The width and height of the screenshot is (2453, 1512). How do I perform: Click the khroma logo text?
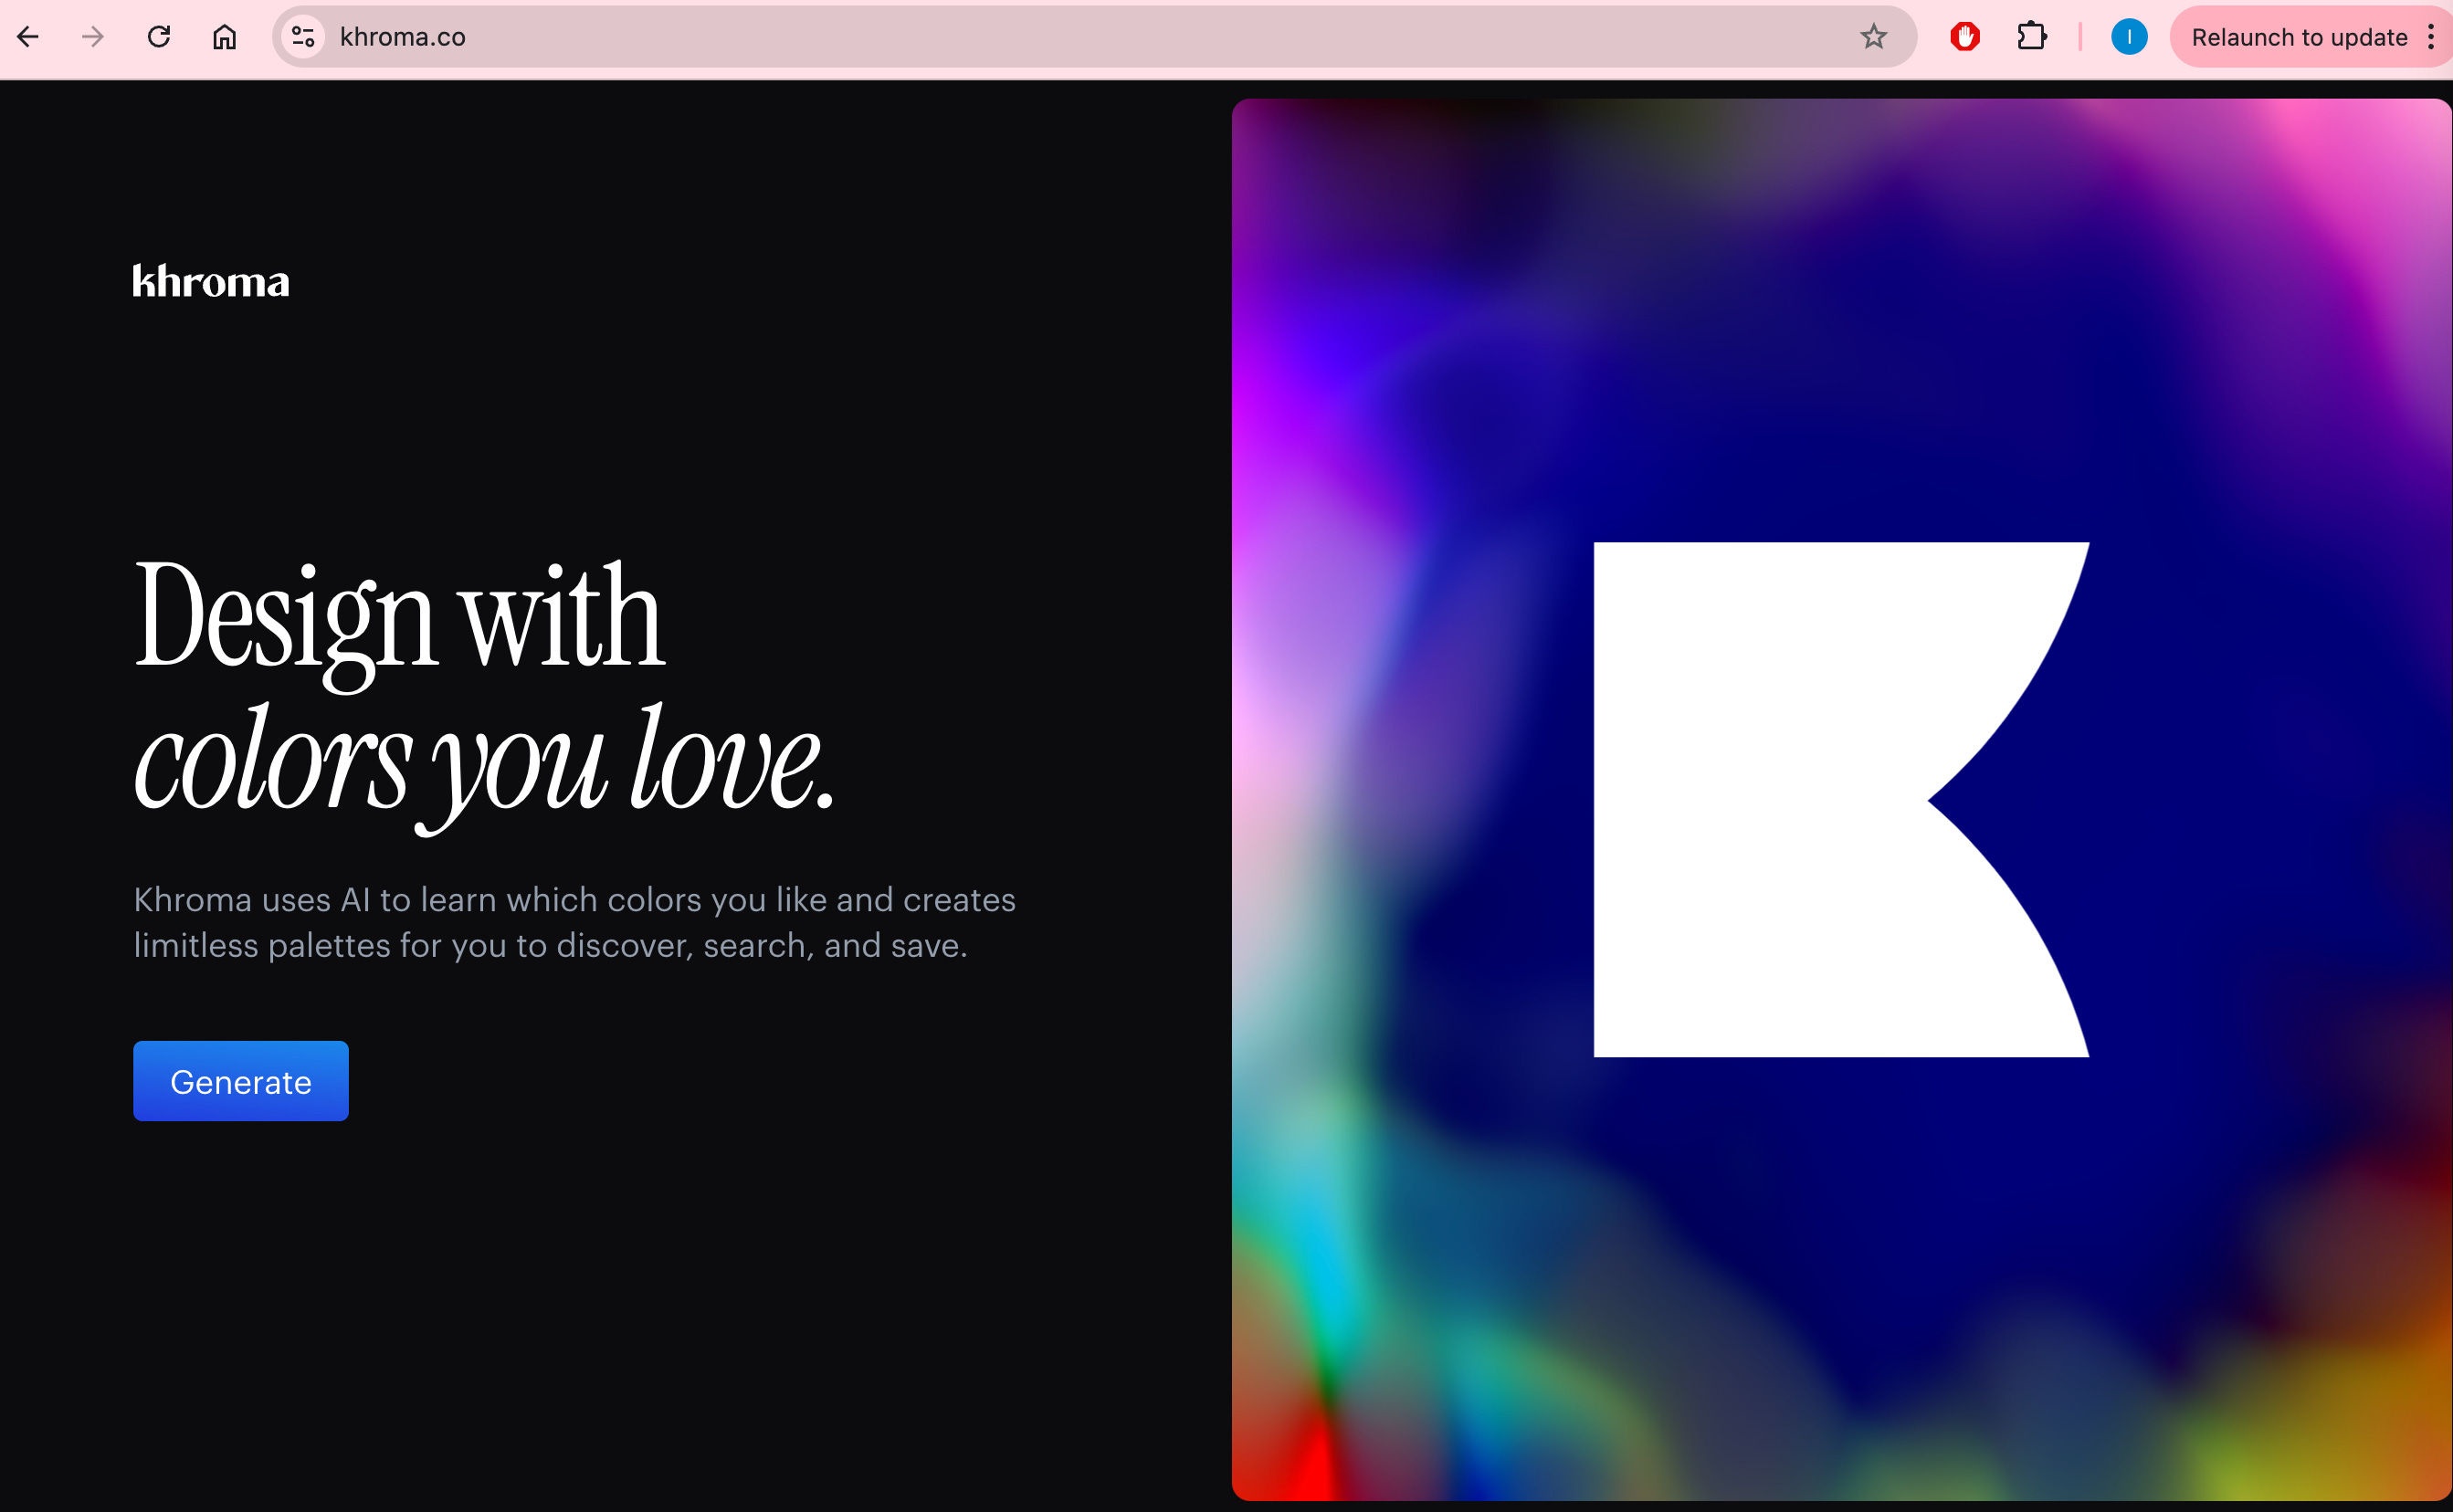pos(211,281)
